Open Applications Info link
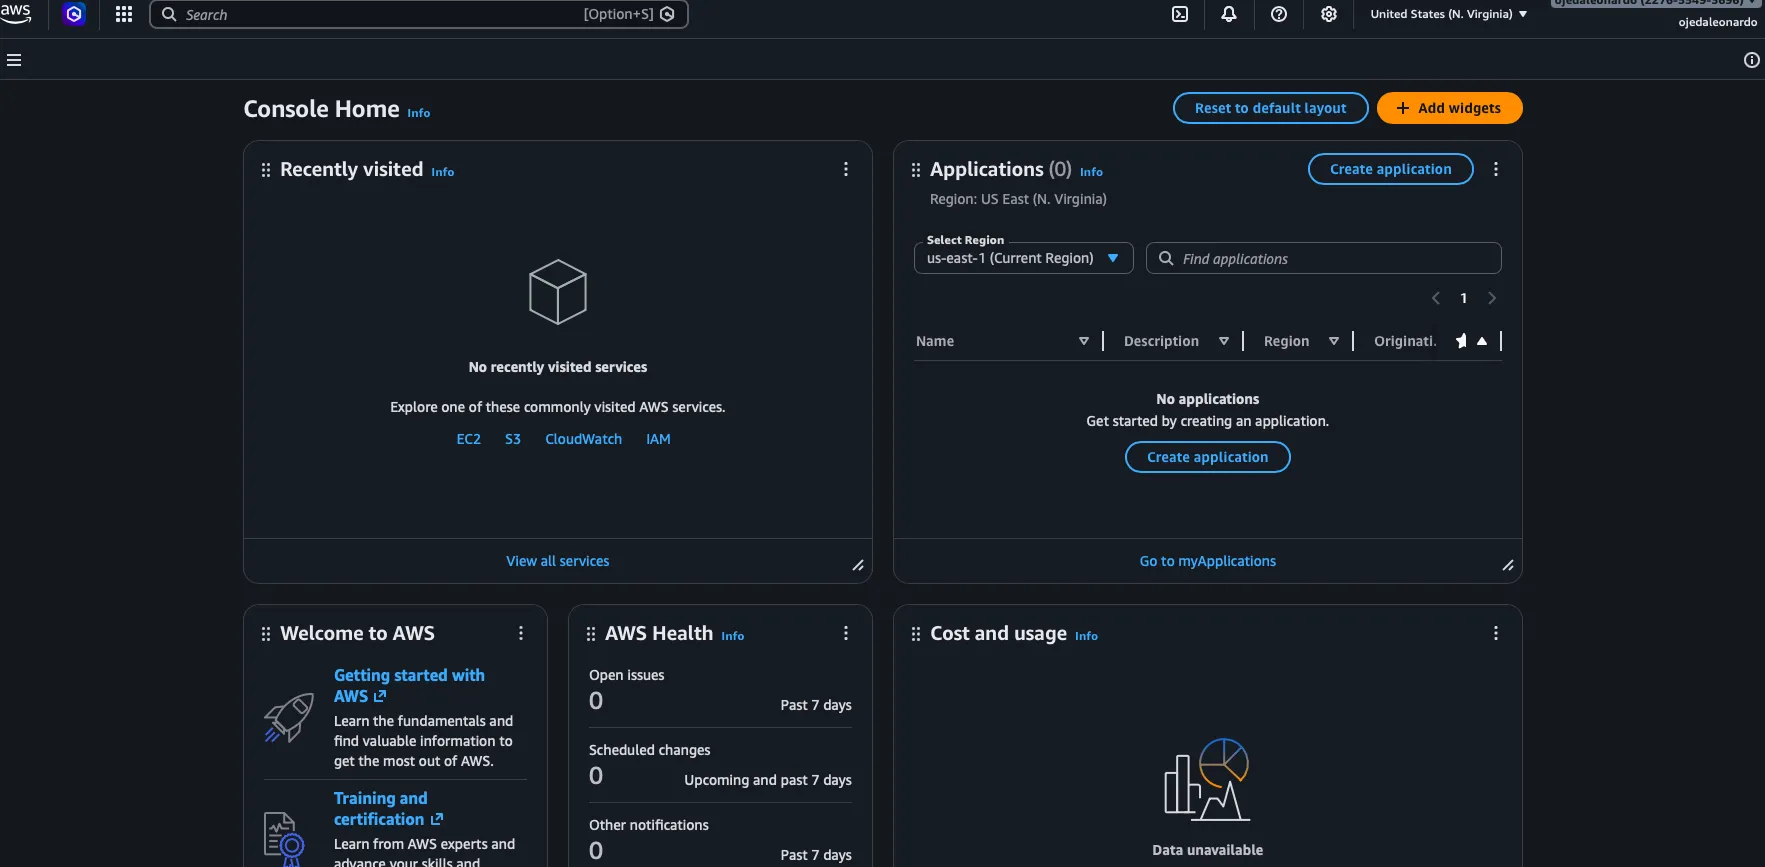Image resolution: width=1765 pixels, height=867 pixels. tap(1091, 172)
